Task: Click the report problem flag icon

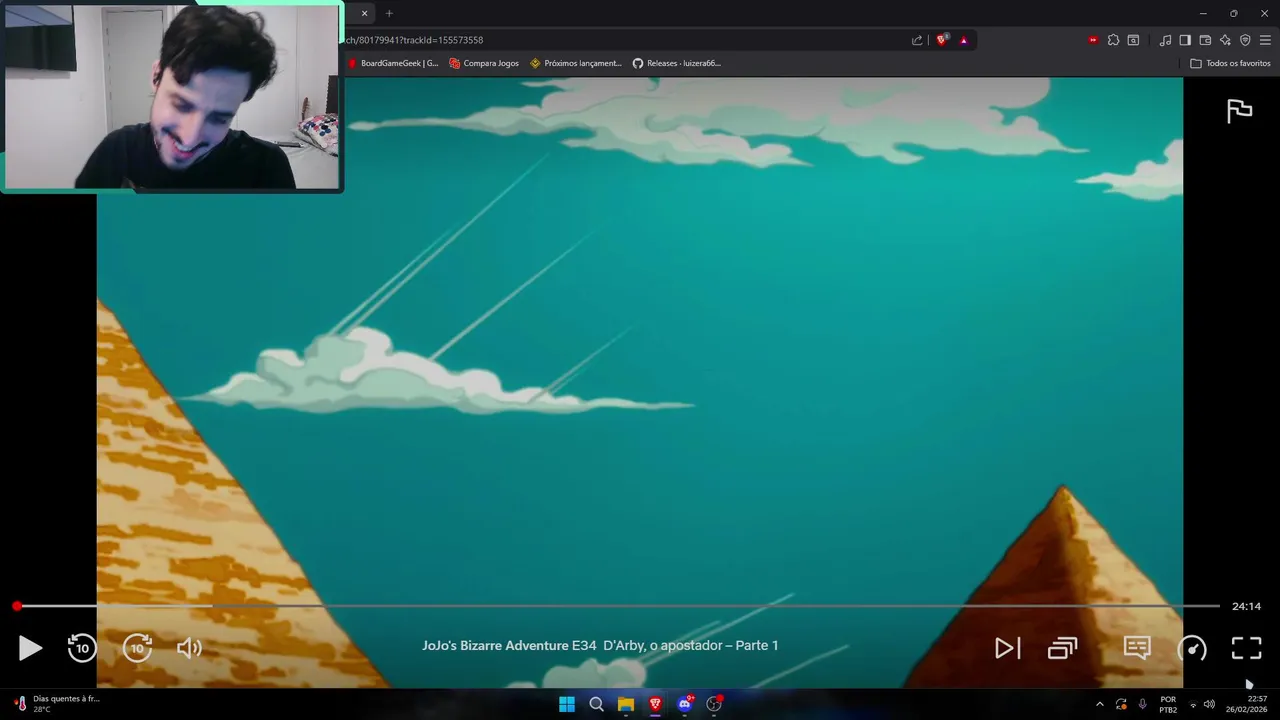Action: tap(1239, 111)
